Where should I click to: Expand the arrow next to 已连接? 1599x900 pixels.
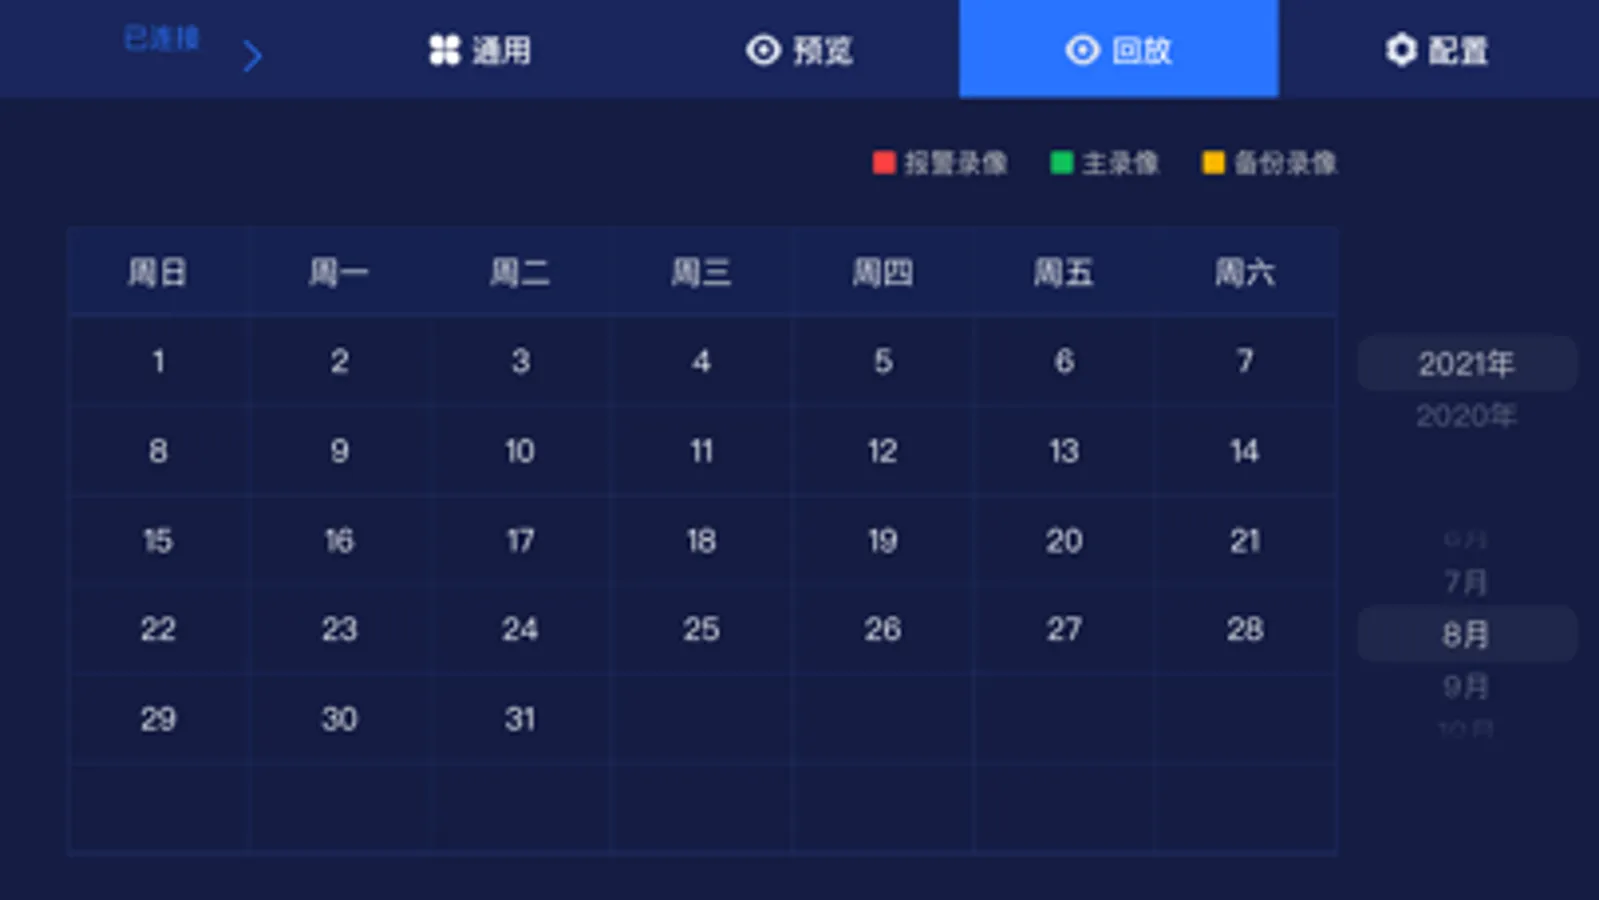pos(252,56)
